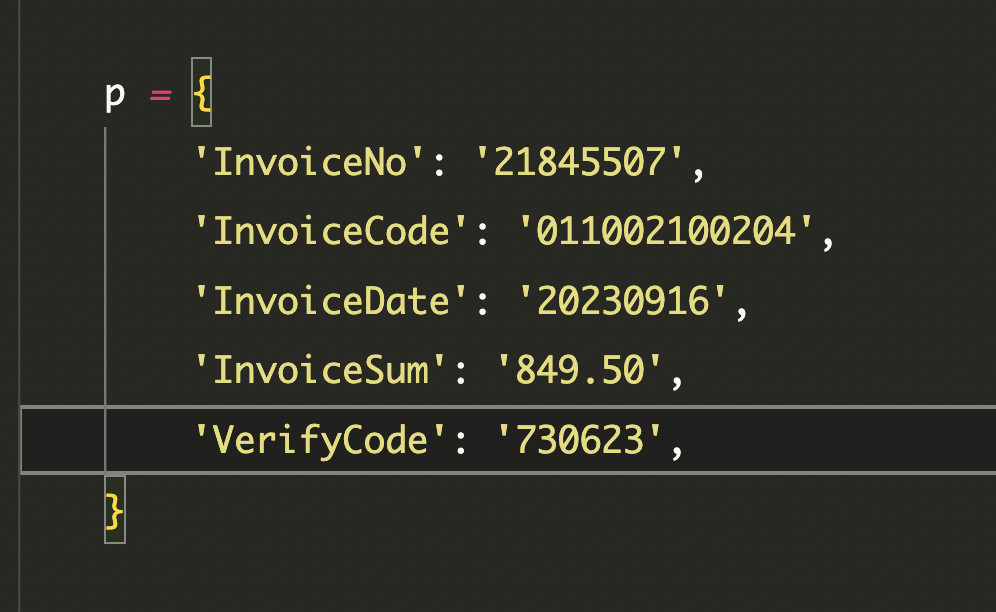The width and height of the screenshot is (996, 612).
Task: Click the '730623' verify code value
Action: (579, 440)
